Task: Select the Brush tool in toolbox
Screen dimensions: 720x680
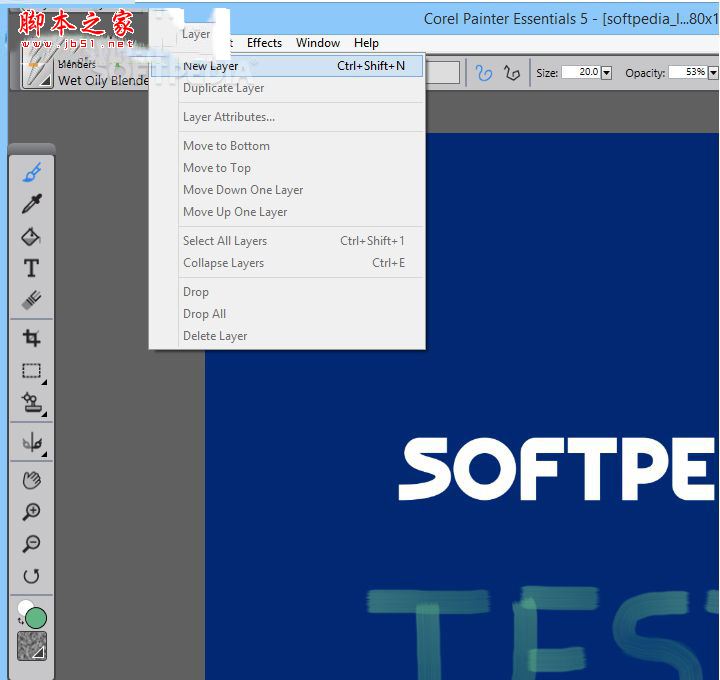Action: click(x=32, y=173)
